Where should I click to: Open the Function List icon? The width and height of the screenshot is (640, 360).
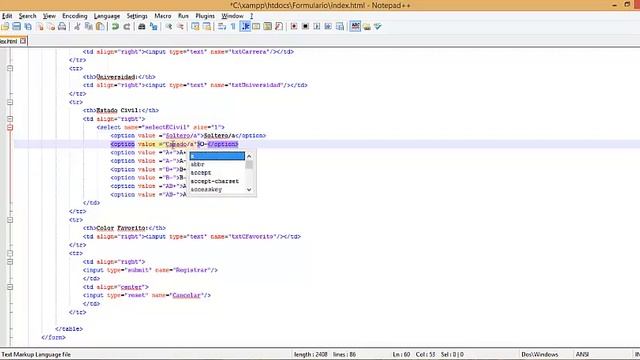click(279, 27)
